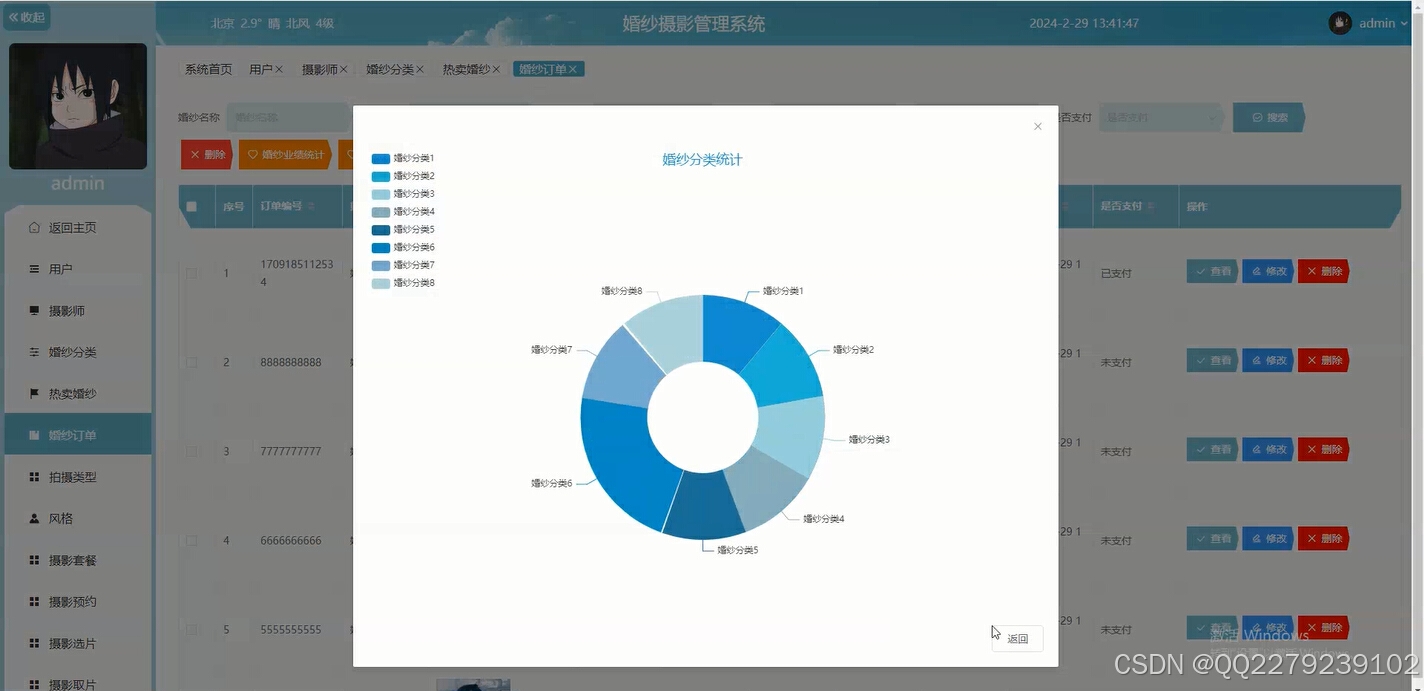Check the select-all checkbox in table header

click(192, 207)
